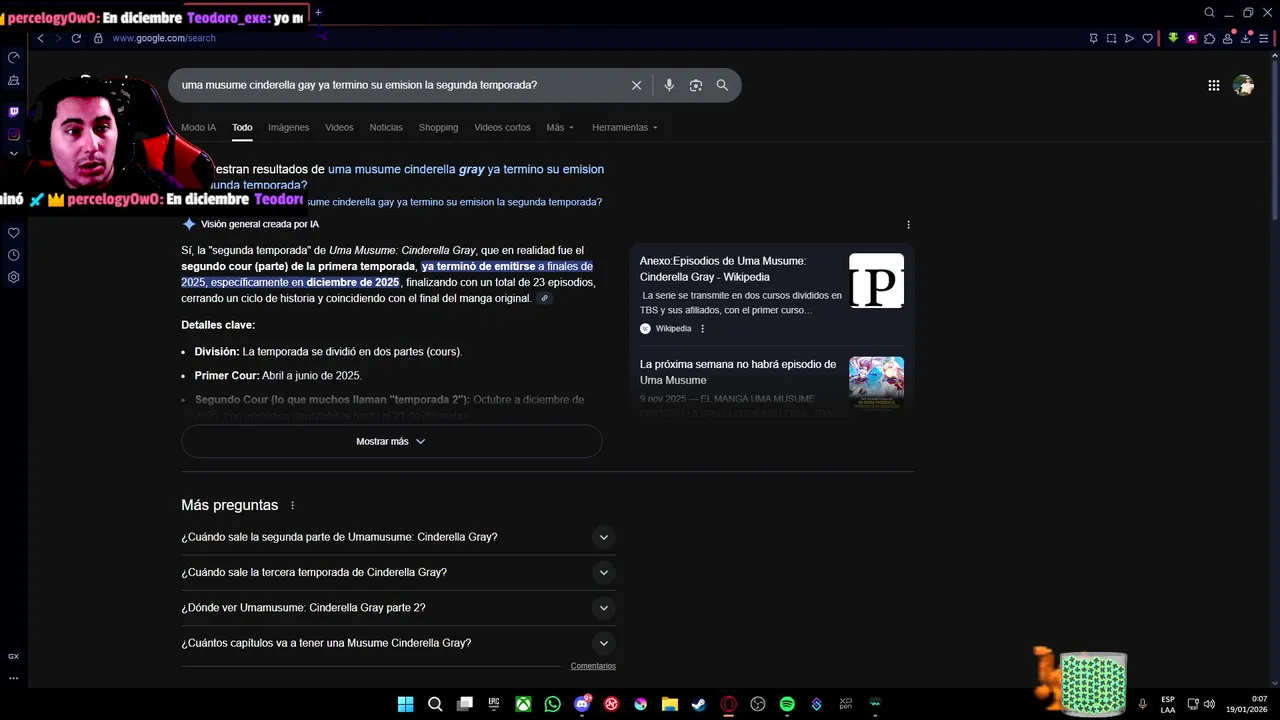Select the Todo results tab

pyautogui.click(x=242, y=127)
